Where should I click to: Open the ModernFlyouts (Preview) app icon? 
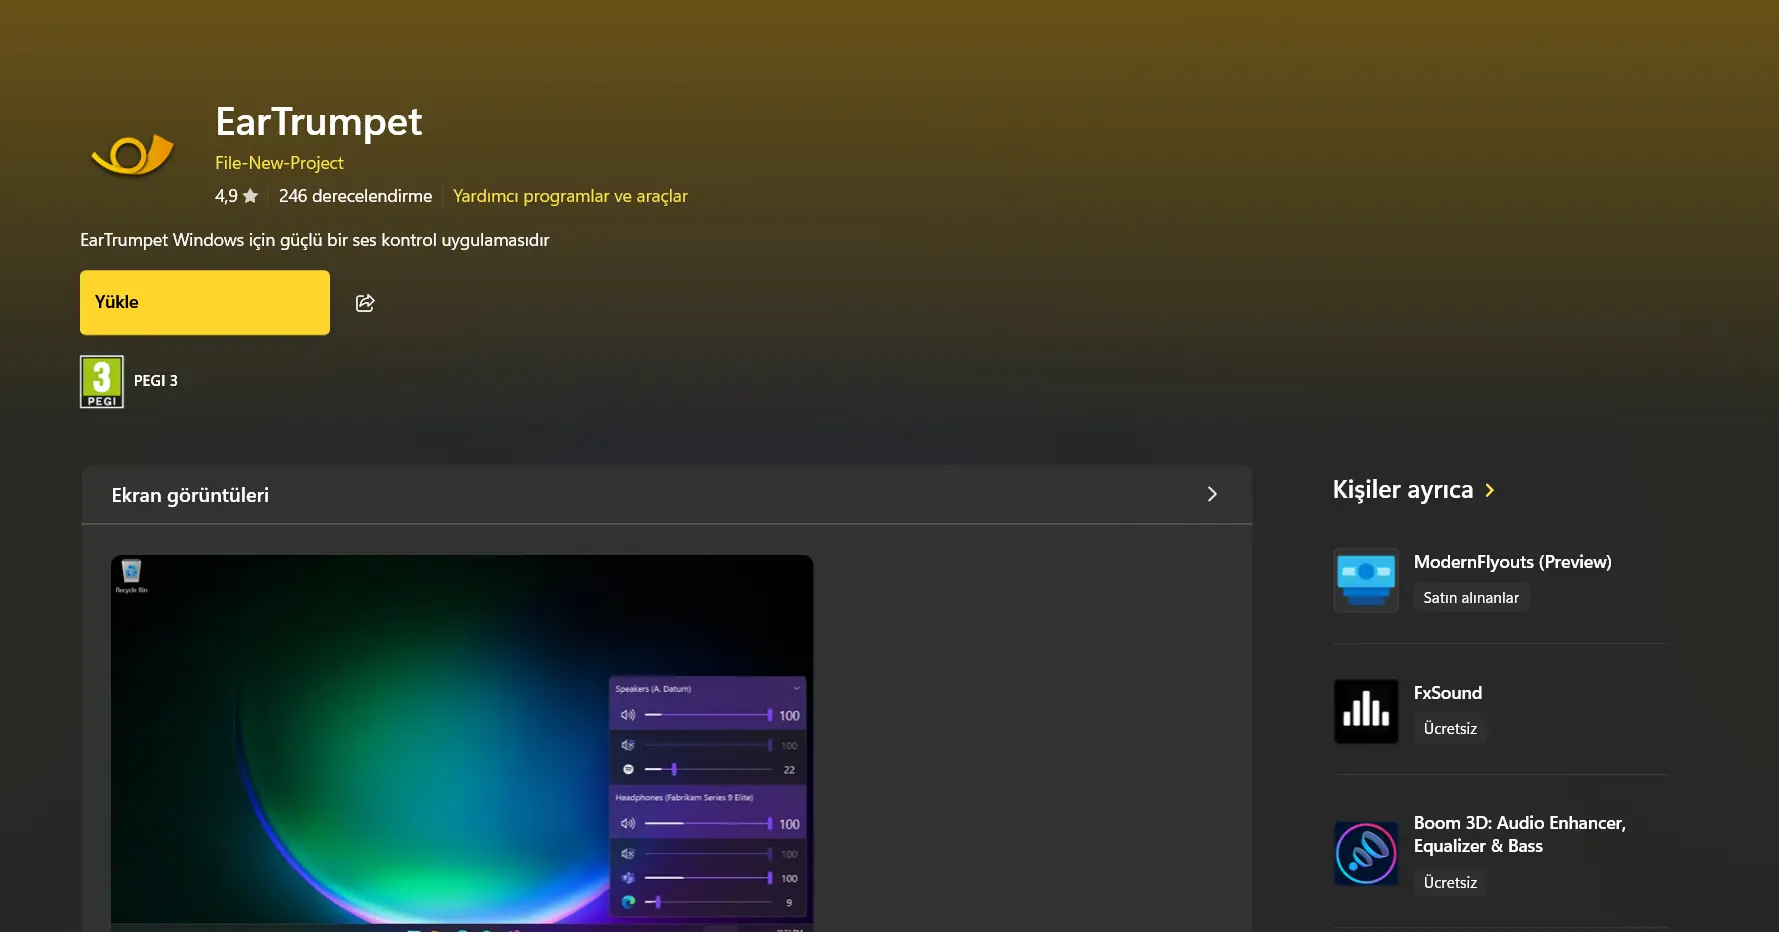pos(1366,580)
